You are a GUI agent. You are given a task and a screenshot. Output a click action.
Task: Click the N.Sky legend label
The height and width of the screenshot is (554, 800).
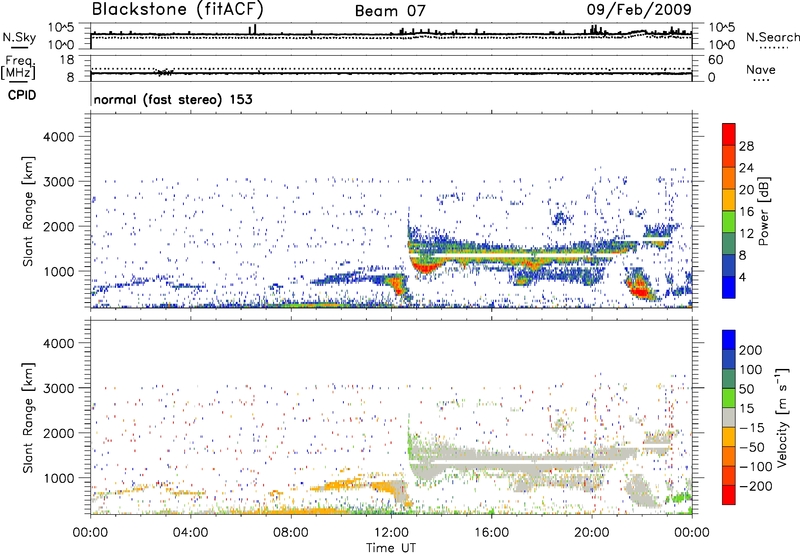[19, 37]
